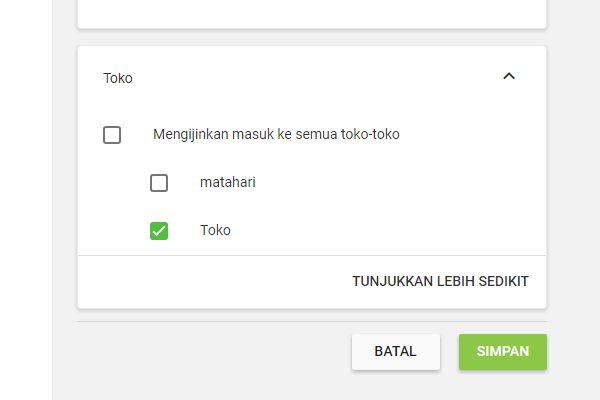
Task: Click the white left sidebar strip
Action: point(26,200)
